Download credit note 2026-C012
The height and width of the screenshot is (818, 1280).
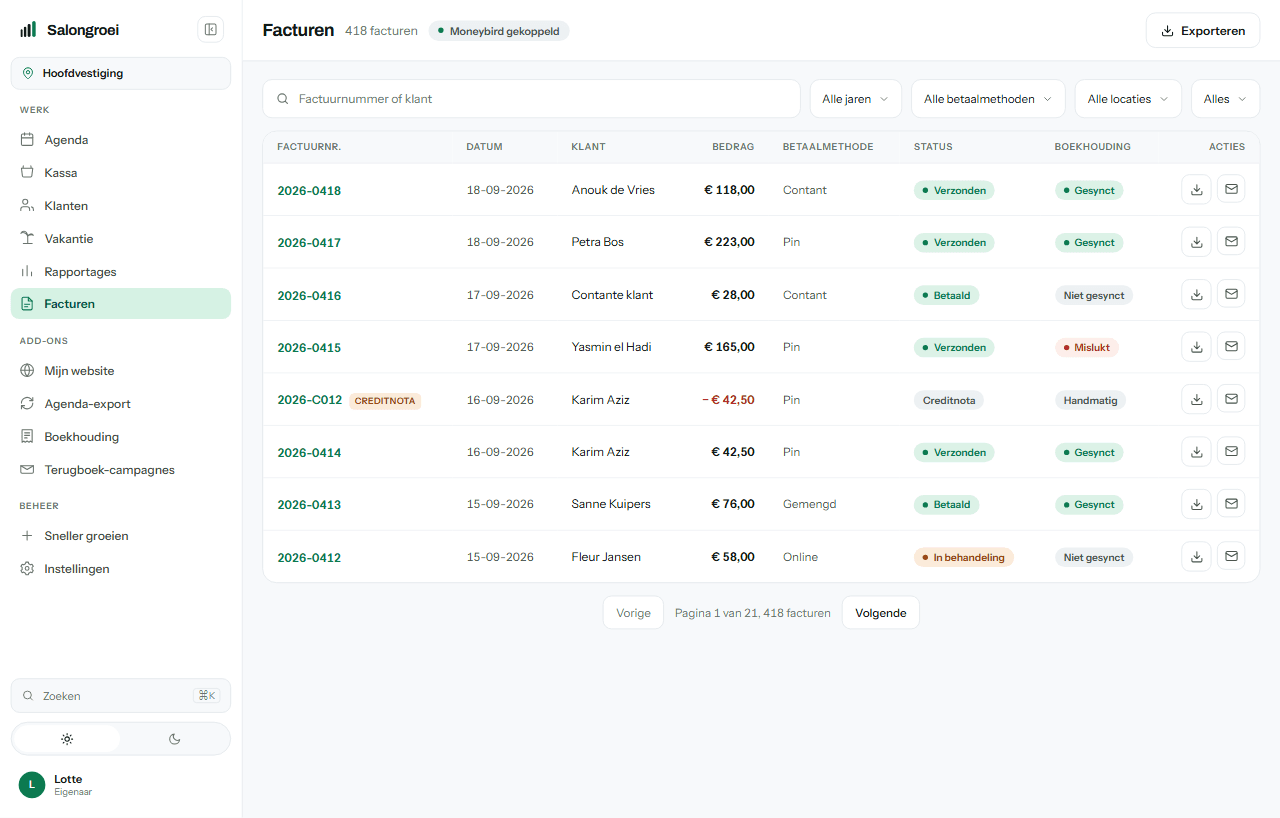pos(1197,399)
